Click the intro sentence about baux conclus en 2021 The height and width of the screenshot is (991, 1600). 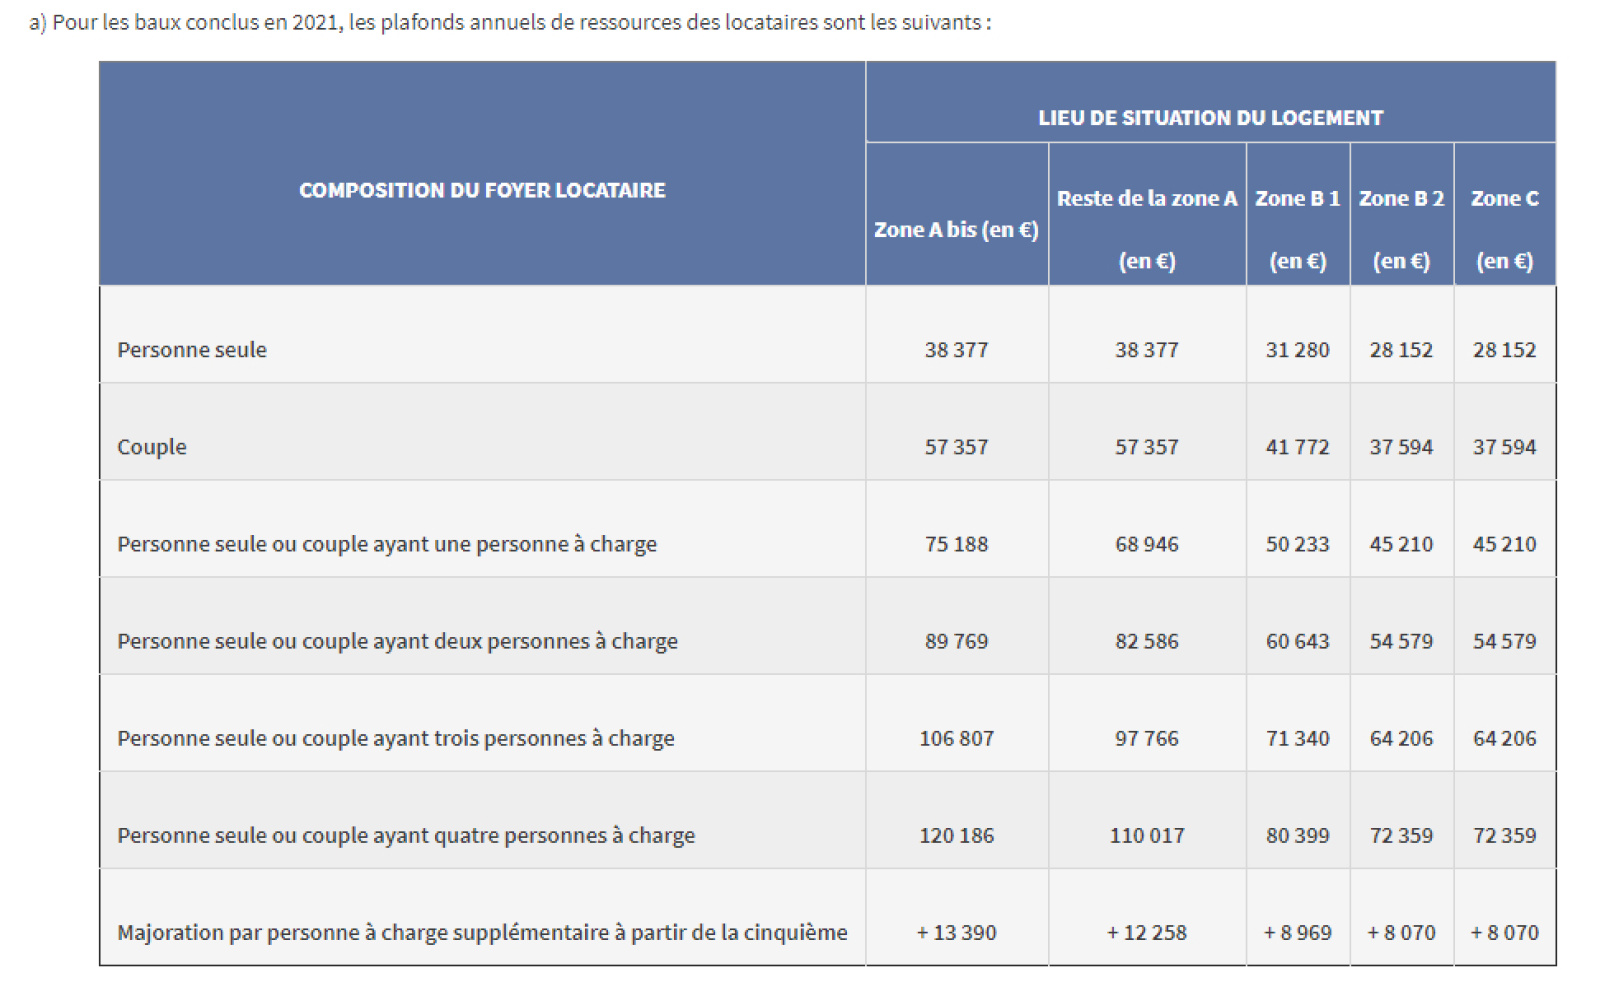pos(510,22)
